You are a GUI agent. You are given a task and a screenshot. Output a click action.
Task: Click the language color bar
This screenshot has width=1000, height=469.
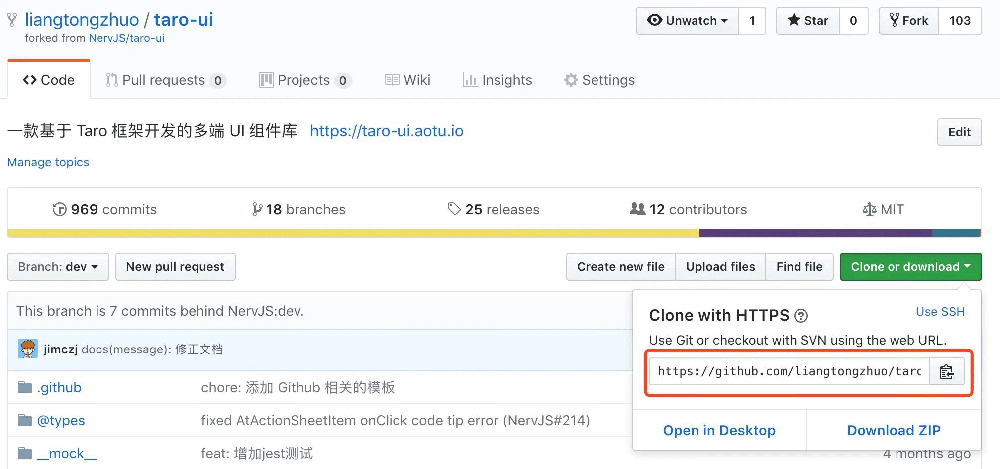click(x=494, y=233)
